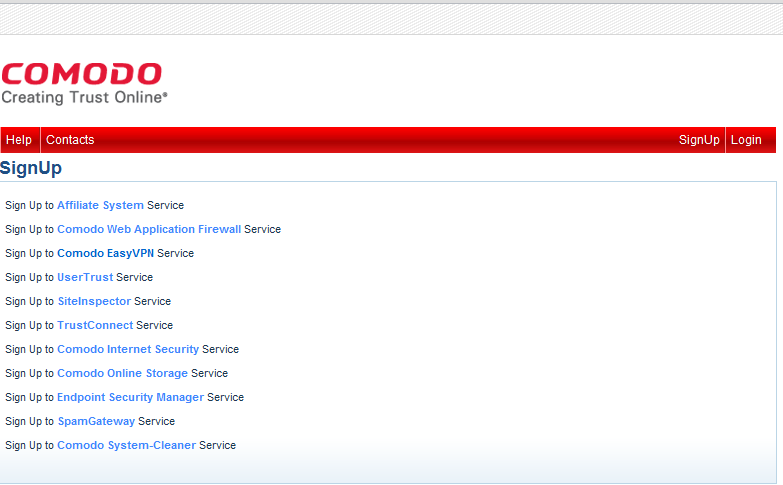Open the TrustConnect link
The width and height of the screenshot is (783, 485).
95,325
